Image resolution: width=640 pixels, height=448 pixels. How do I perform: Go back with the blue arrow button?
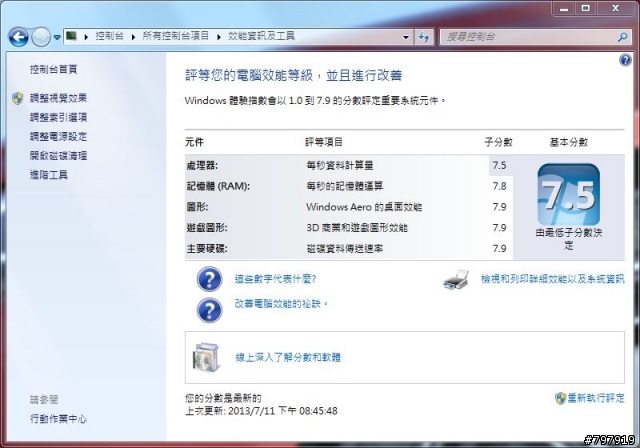coord(18,37)
